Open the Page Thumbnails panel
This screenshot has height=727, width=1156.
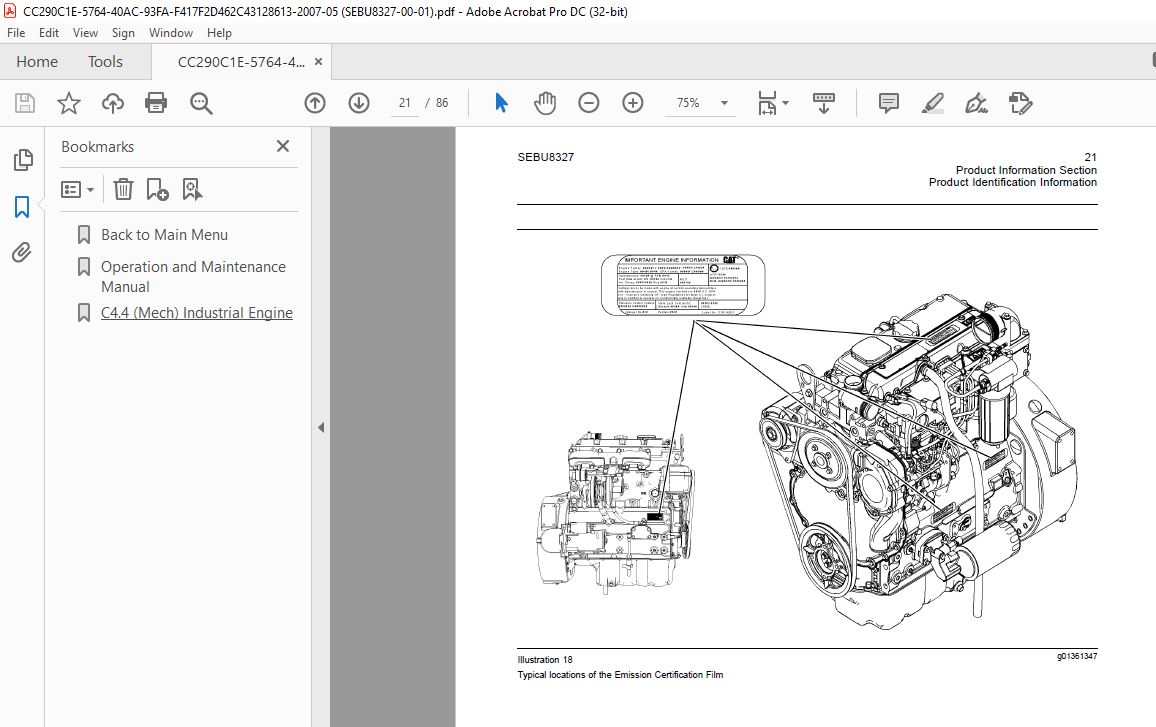coord(23,160)
